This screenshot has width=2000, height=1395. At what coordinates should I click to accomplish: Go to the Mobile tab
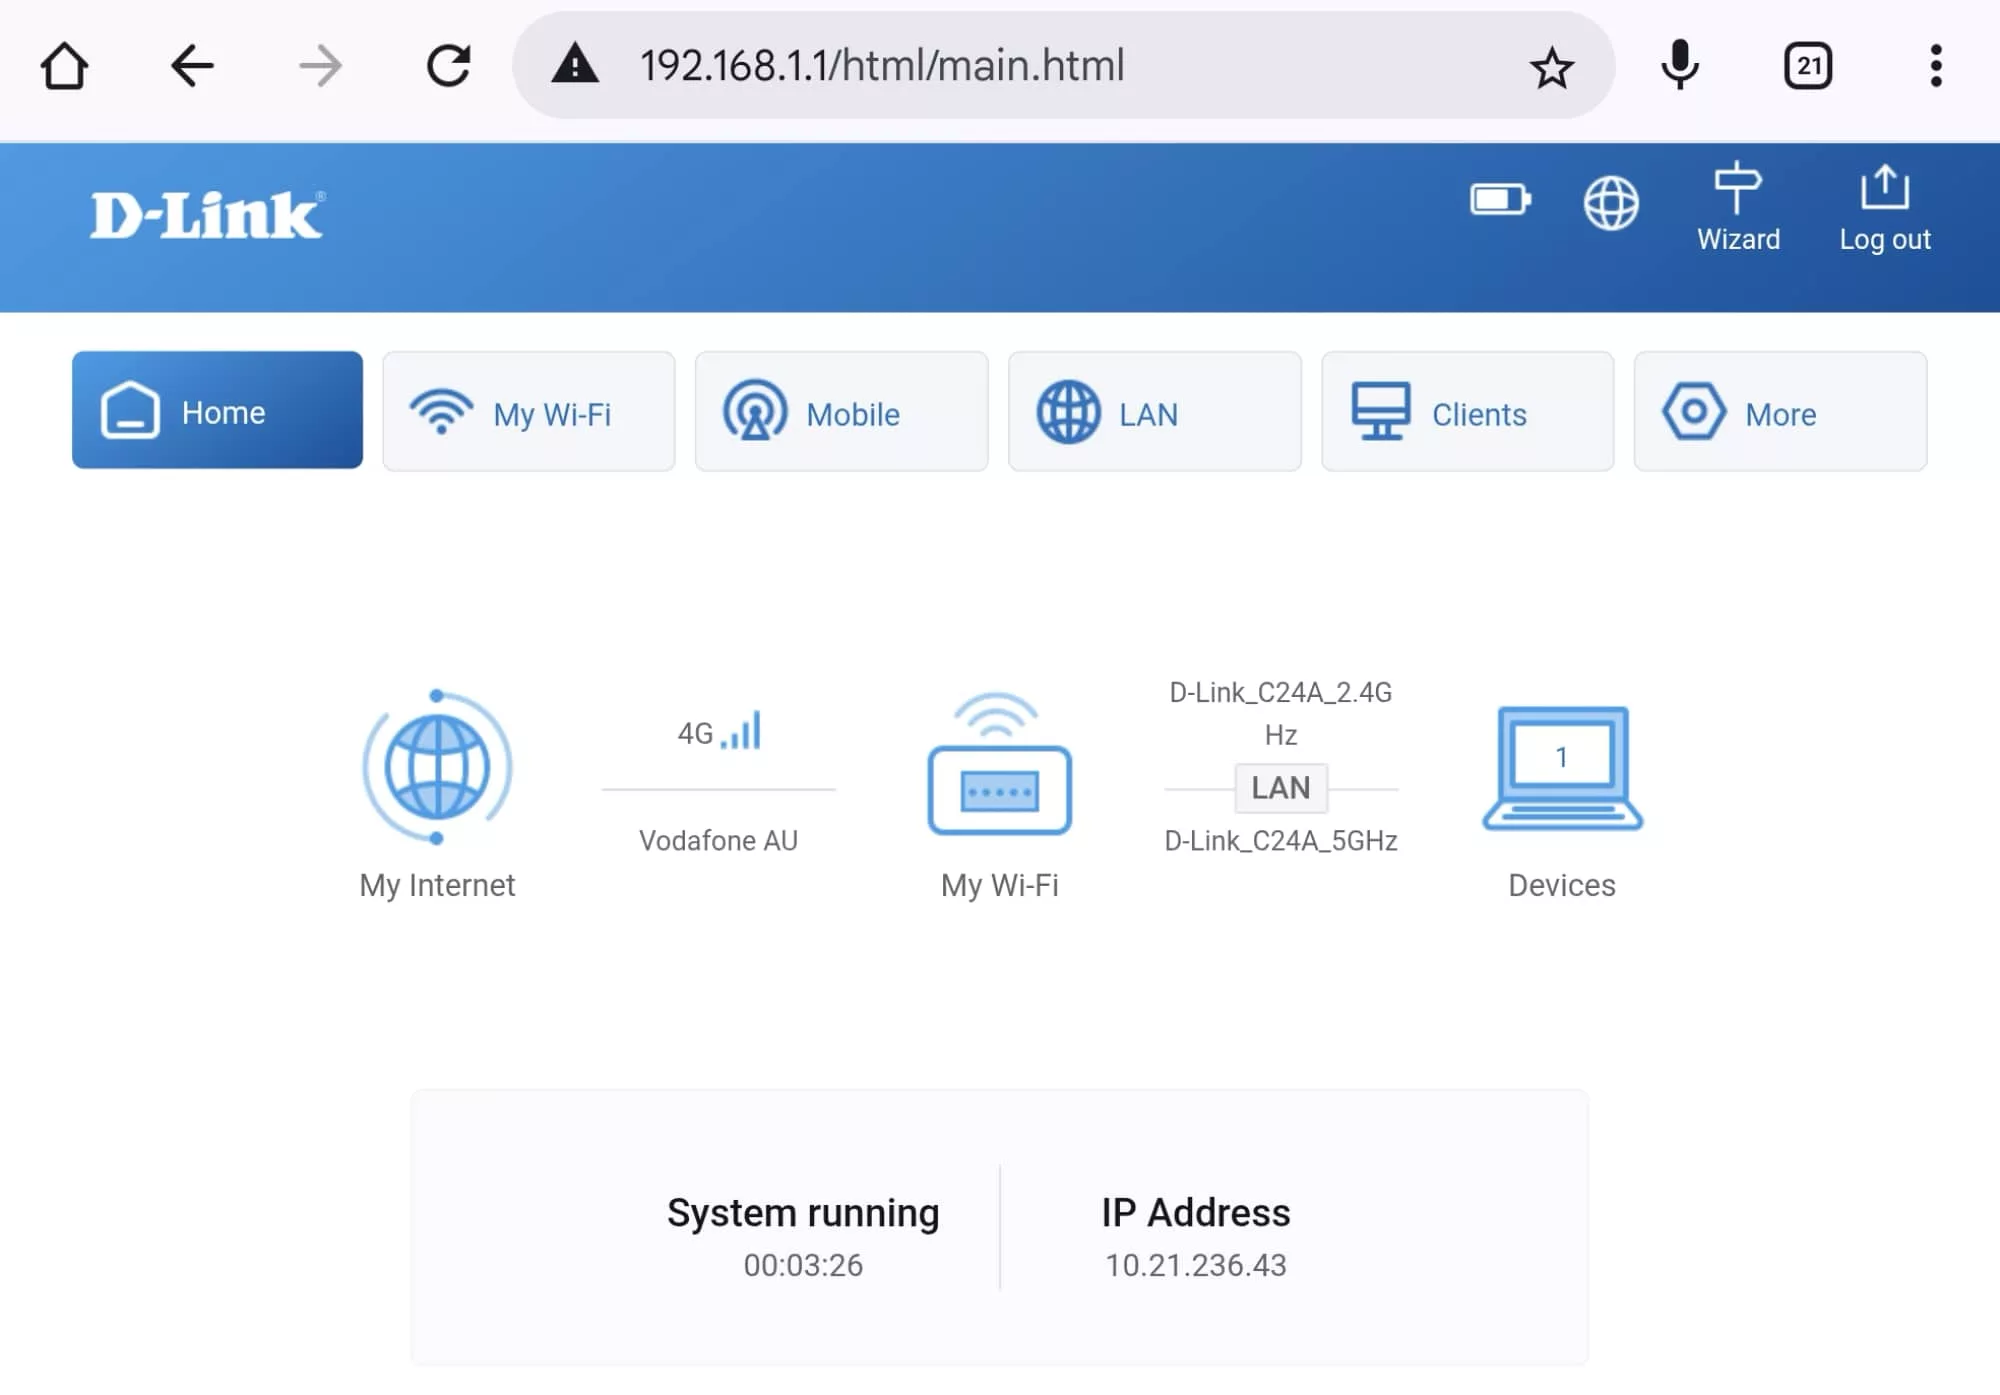pyautogui.click(x=841, y=412)
